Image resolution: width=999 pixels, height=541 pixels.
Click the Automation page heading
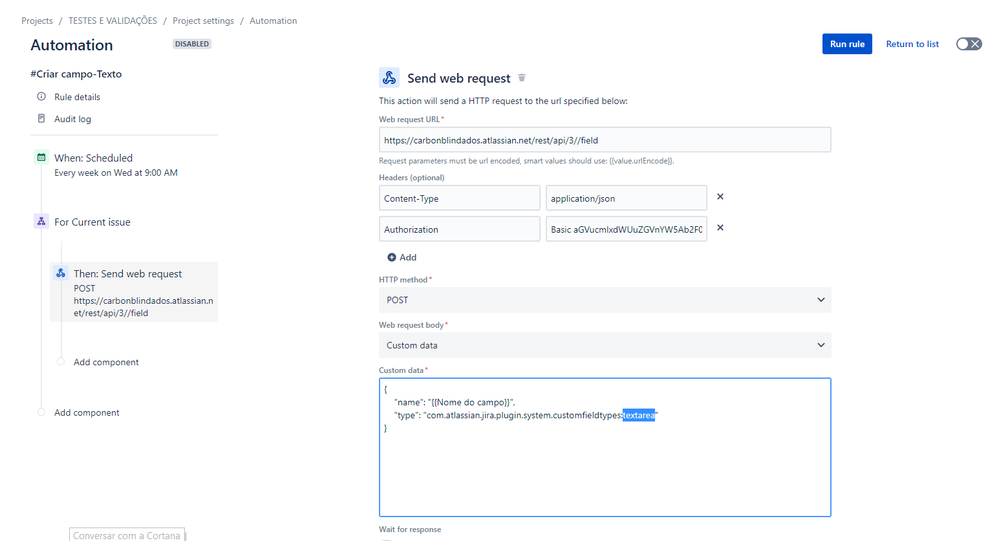click(71, 45)
